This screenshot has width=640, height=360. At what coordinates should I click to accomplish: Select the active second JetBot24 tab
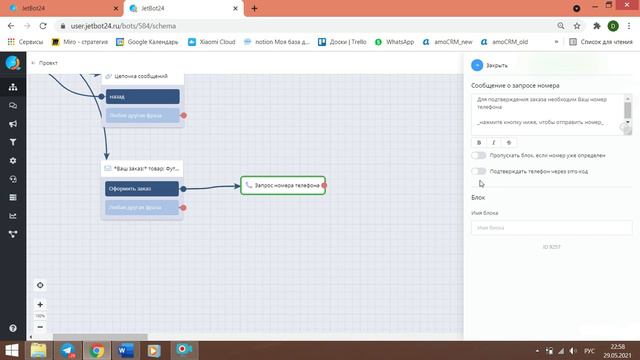(x=184, y=8)
